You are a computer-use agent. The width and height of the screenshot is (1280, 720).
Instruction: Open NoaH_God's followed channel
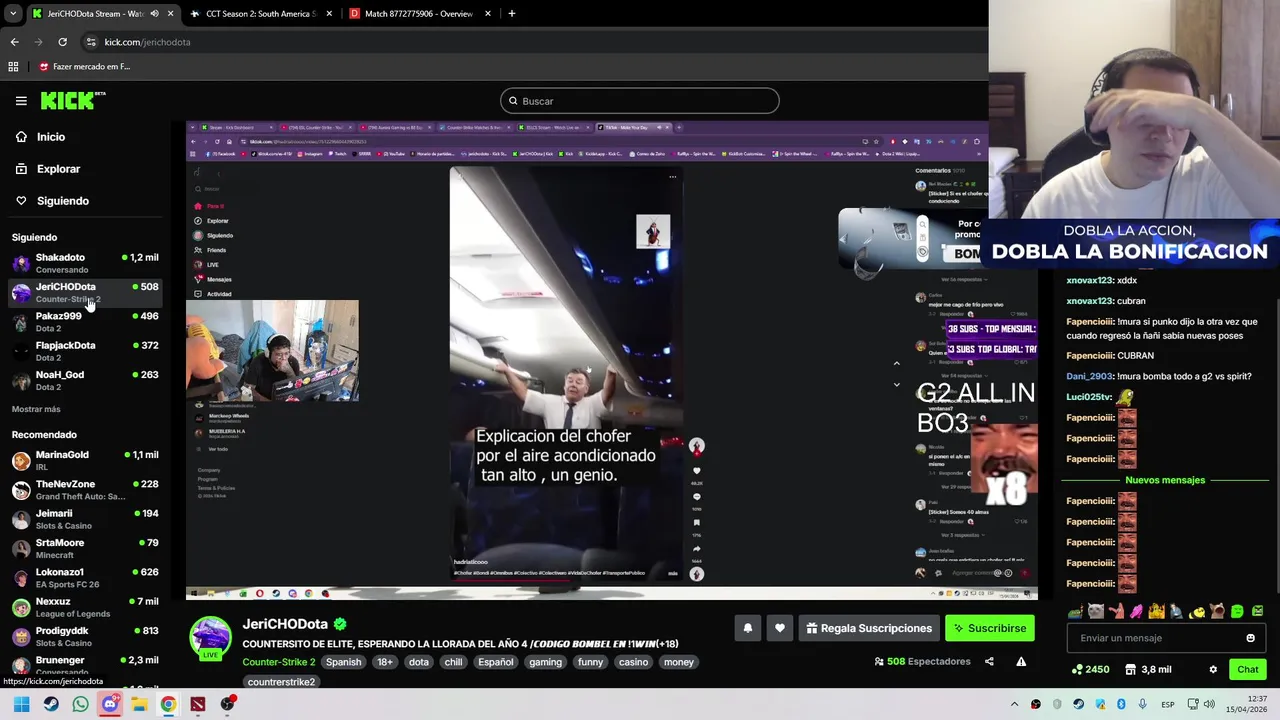pyautogui.click(x=85, y=380)
